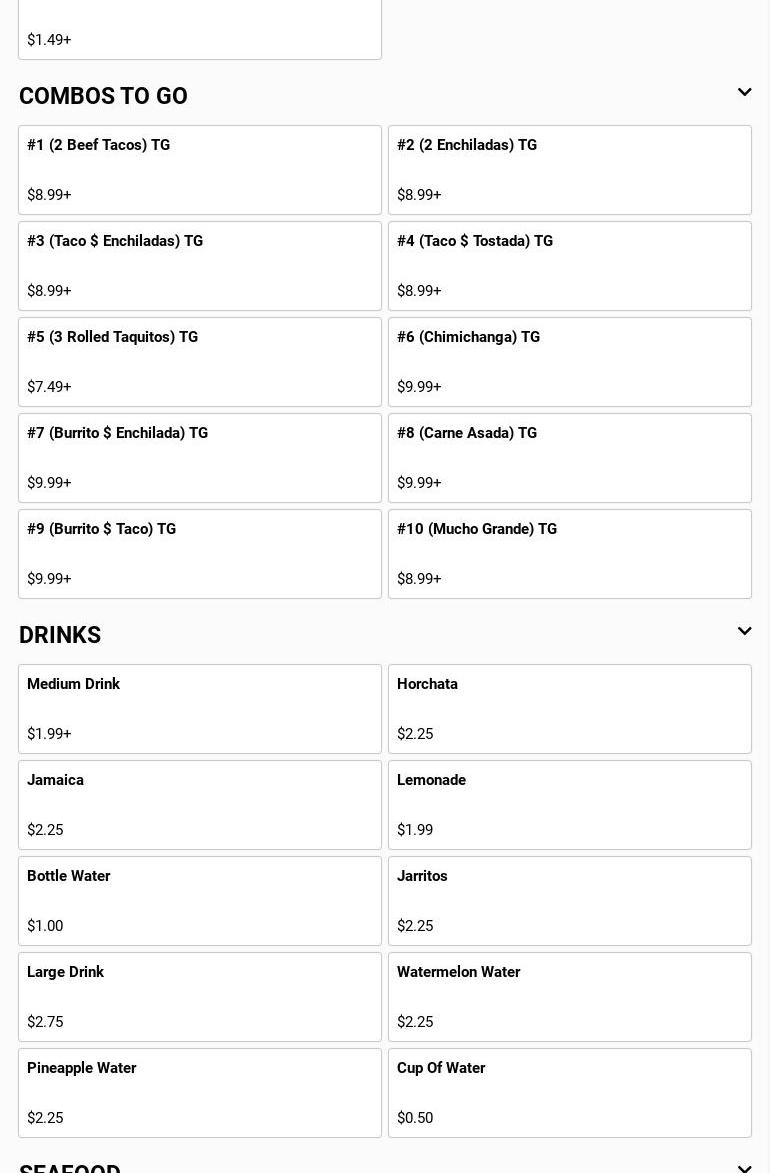Open #3 (Taco $ Enchiladas) TG item
770x1173 pixels.
[200, 266]
